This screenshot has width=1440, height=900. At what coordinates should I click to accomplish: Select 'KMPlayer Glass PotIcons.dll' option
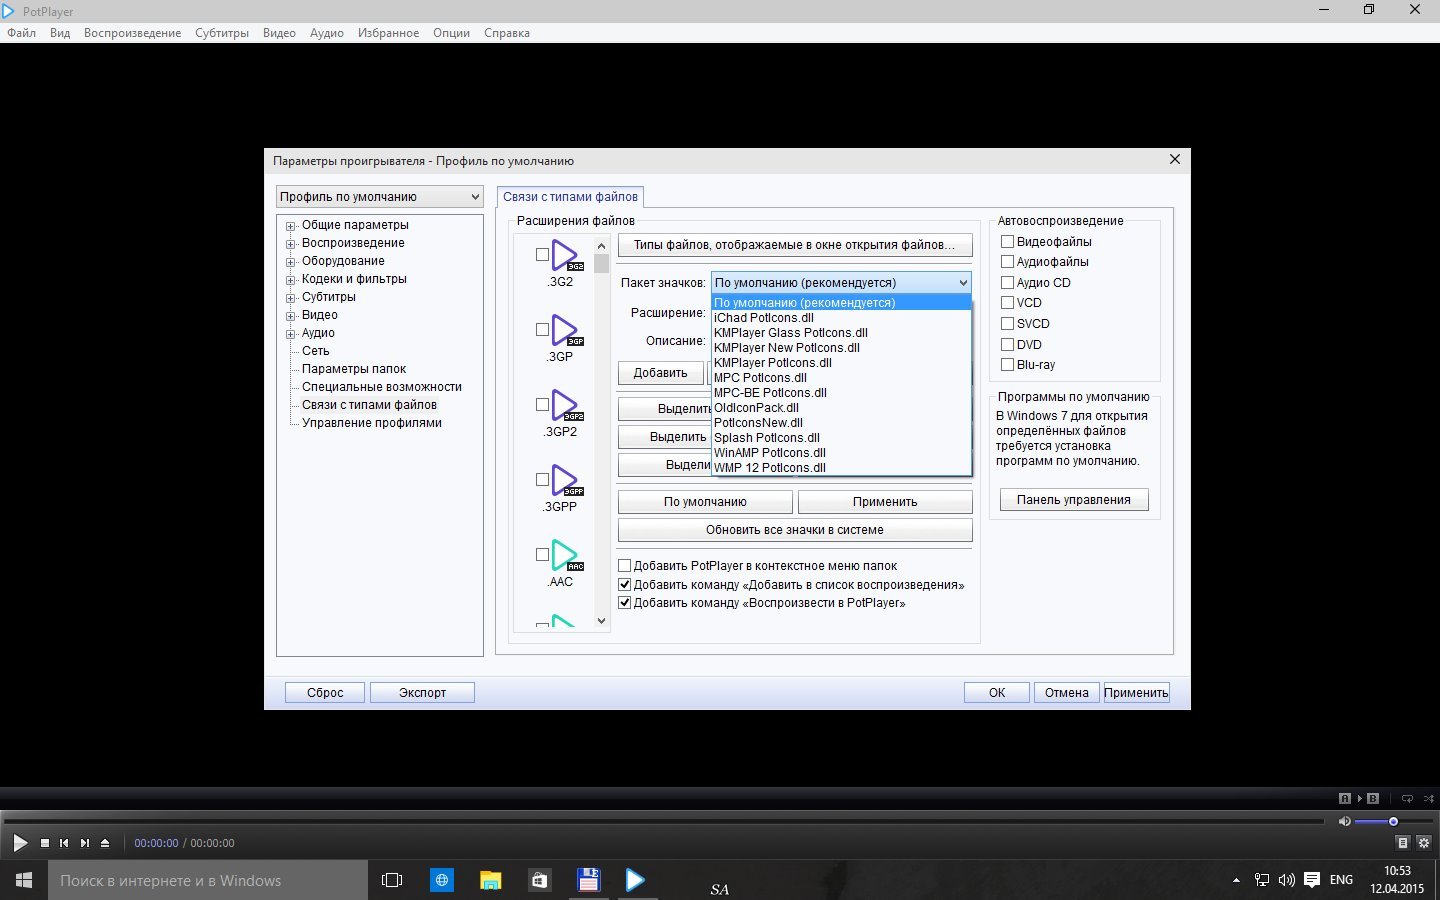[x=841, y=333]
